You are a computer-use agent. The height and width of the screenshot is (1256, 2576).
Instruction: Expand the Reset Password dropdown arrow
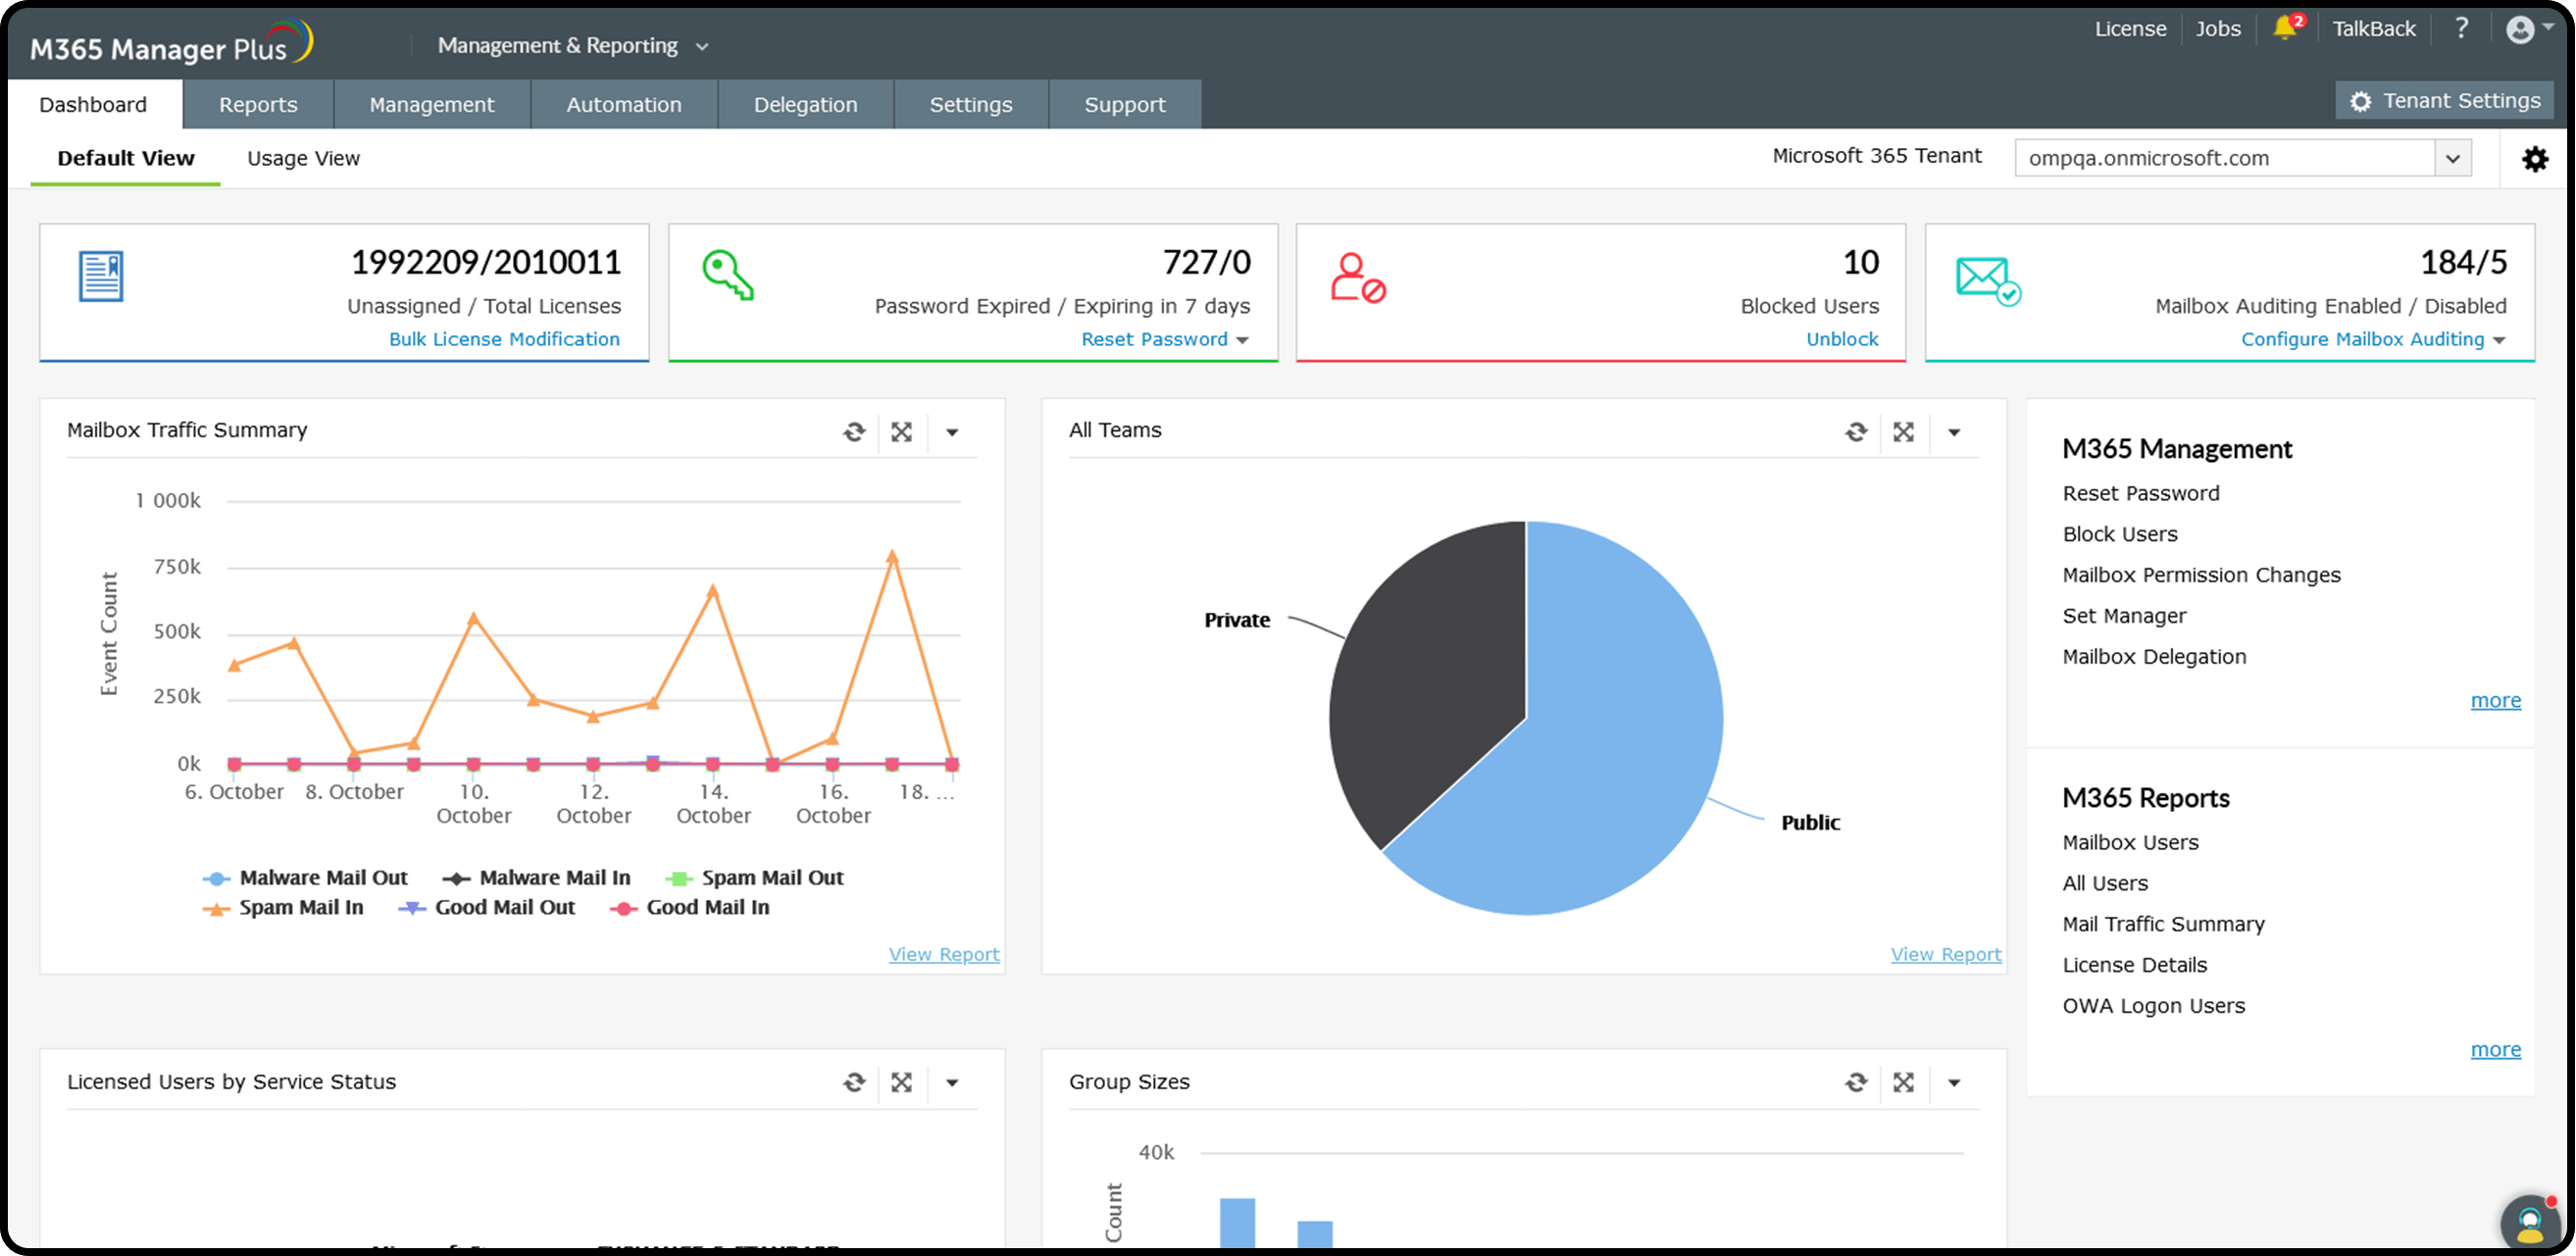click(1243, 340)
